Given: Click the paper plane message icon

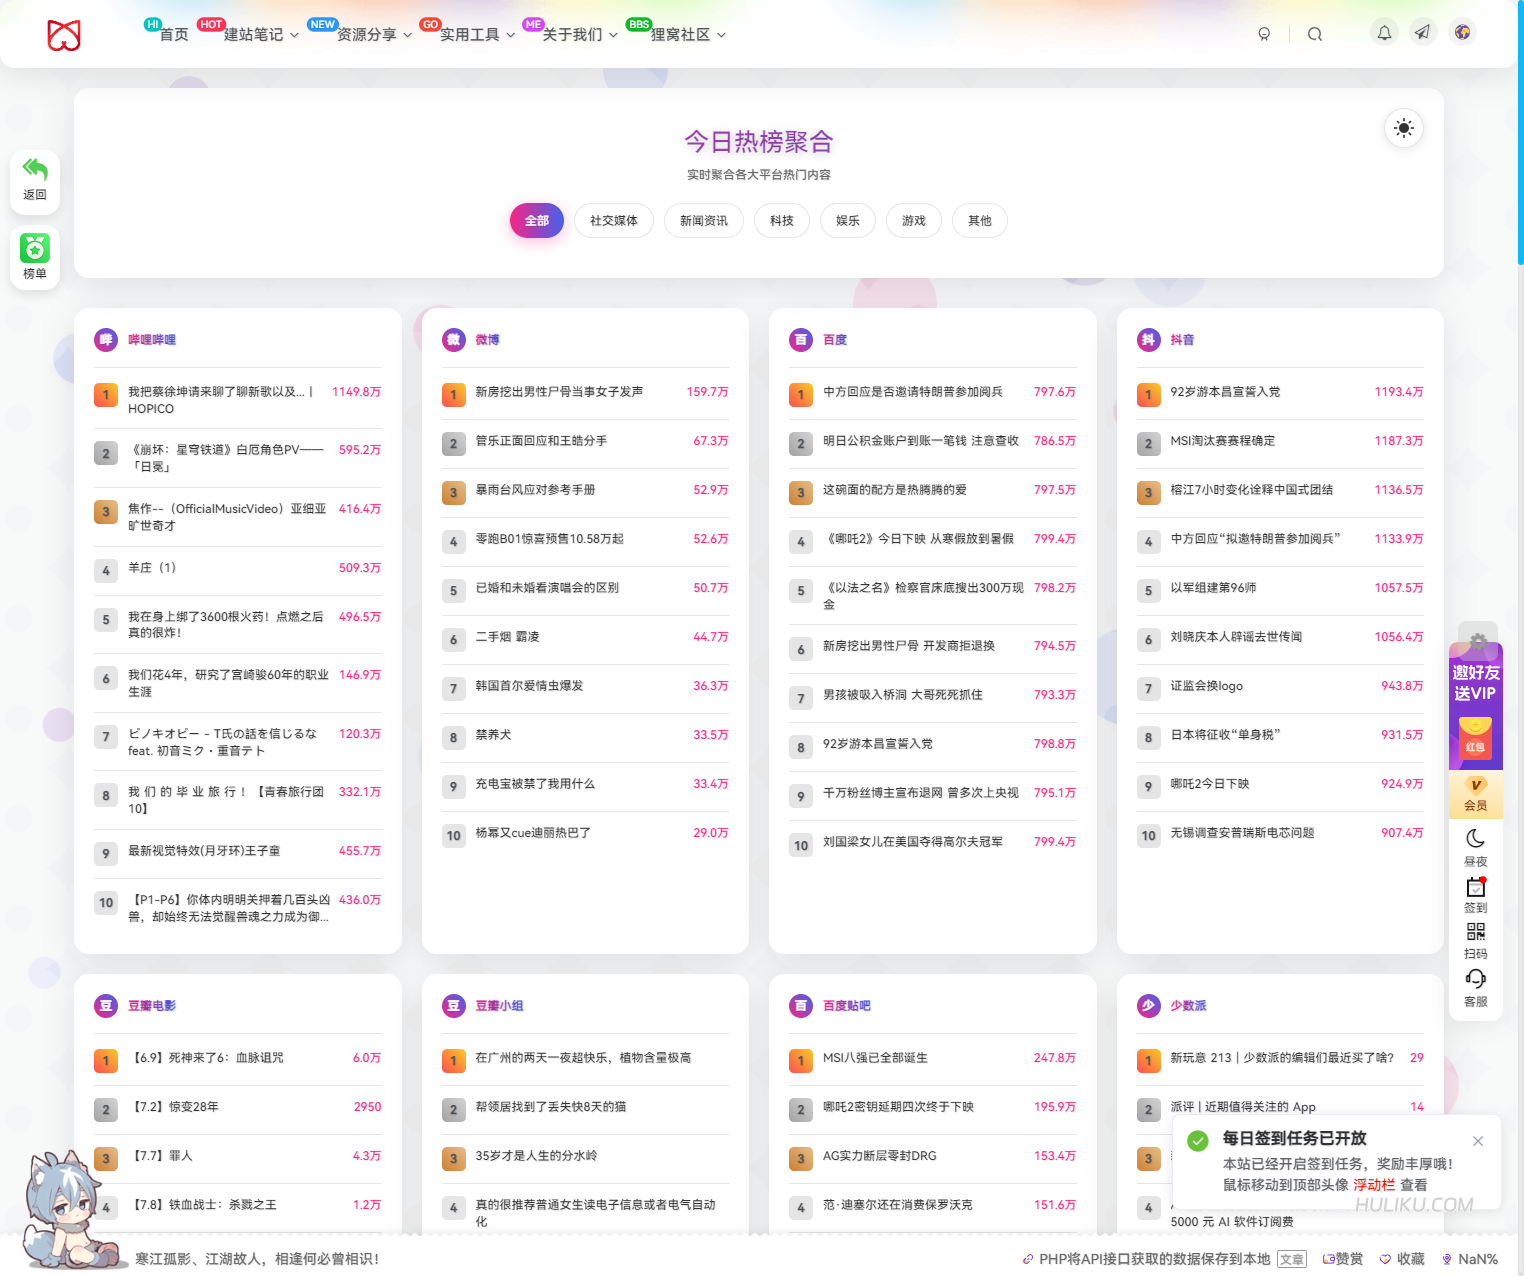Looking at the screenshot, I should click(1422, 33).
